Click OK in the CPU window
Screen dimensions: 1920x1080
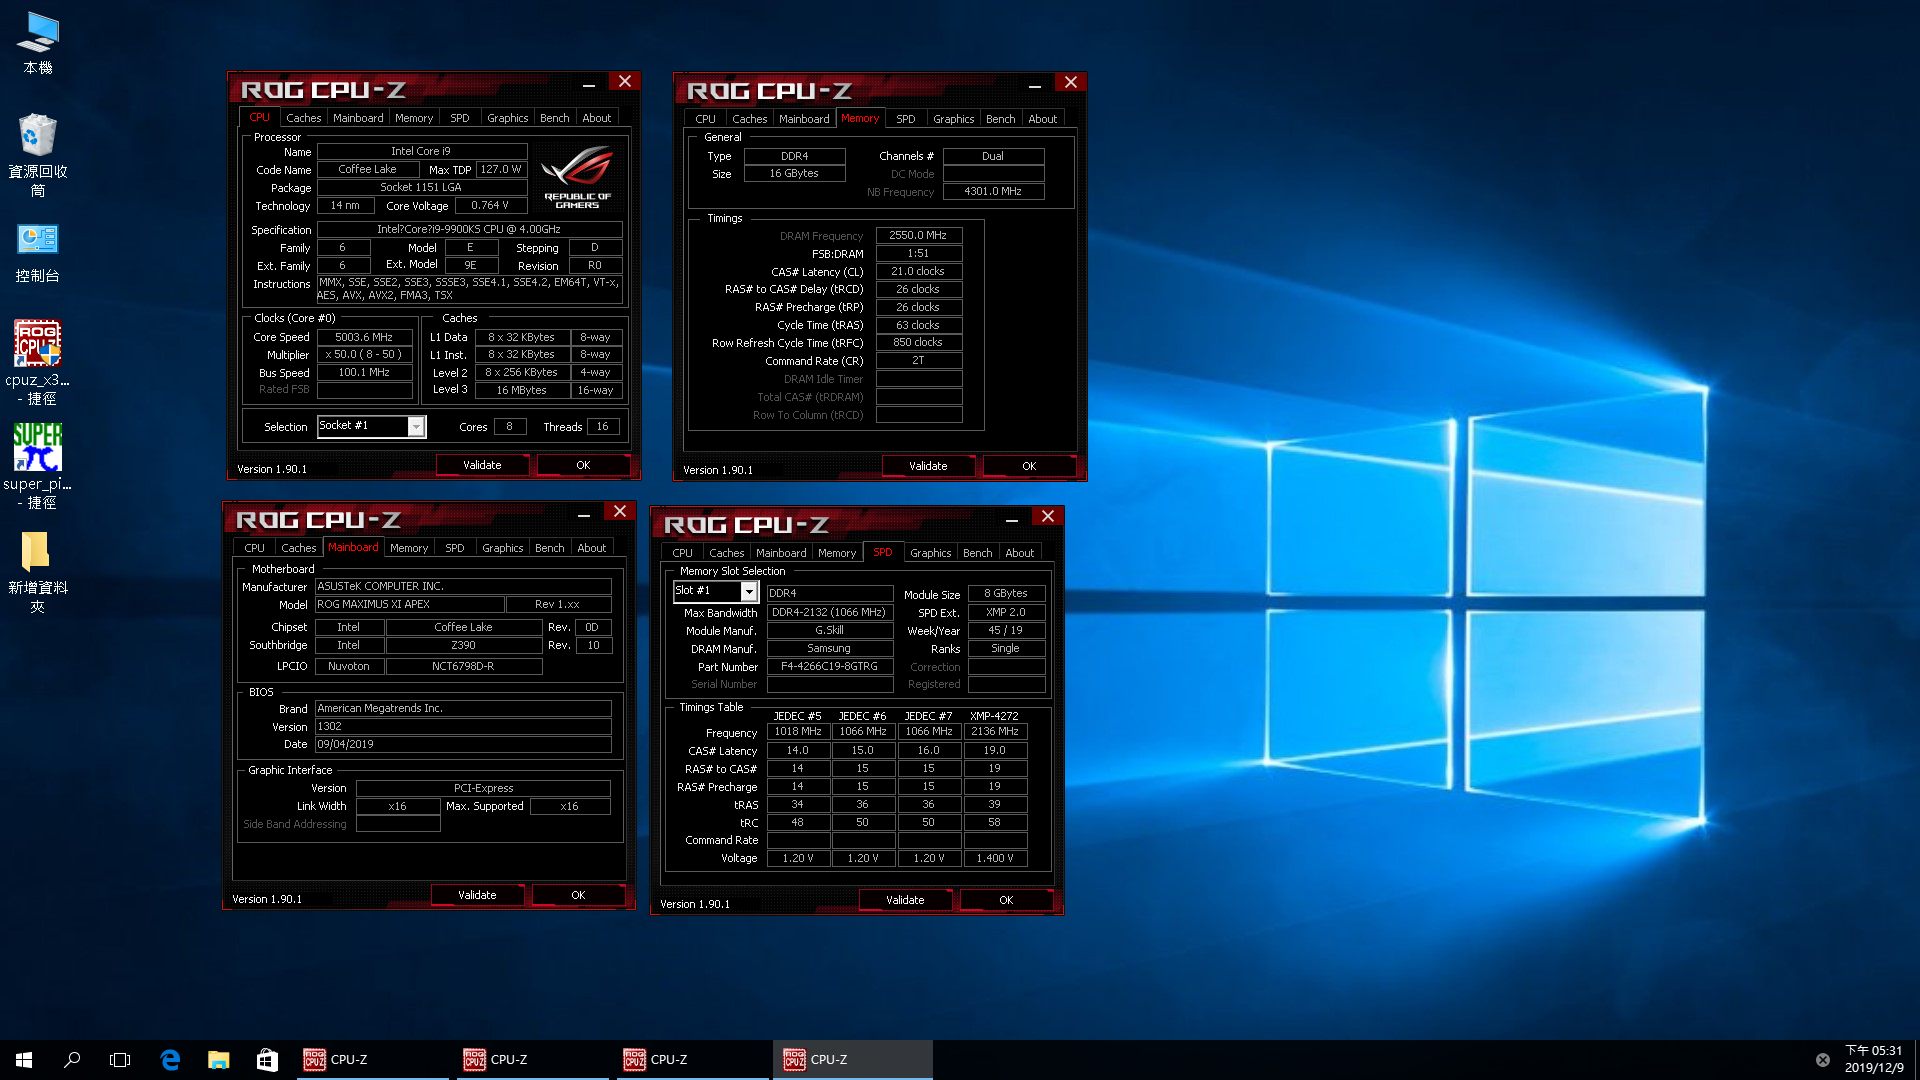click(x=583, y=465)
